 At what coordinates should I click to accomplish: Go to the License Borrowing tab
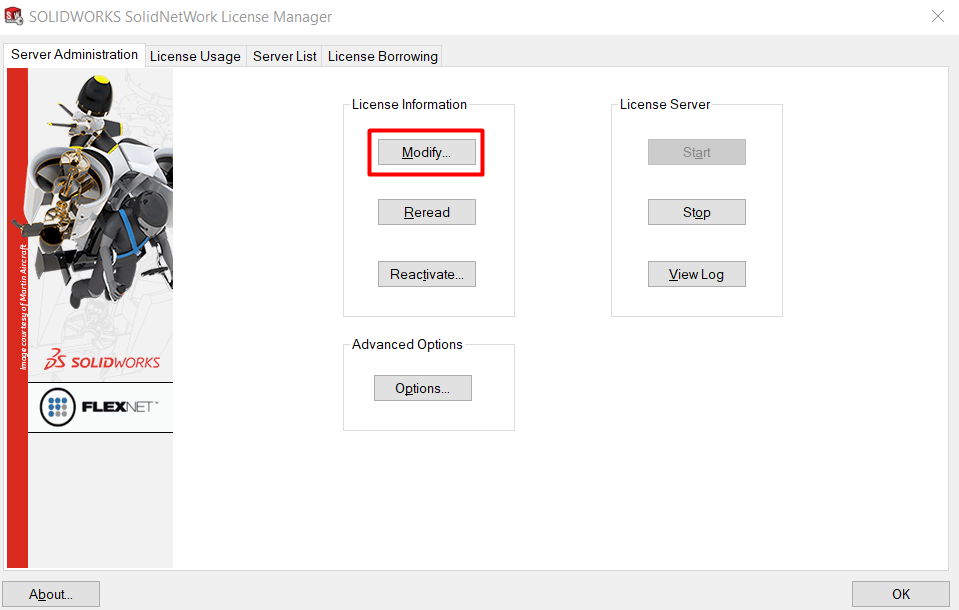point(383,56)
